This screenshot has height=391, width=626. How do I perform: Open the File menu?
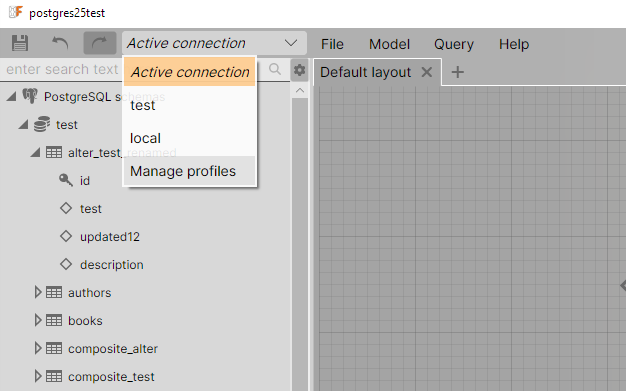coord(332,44)
